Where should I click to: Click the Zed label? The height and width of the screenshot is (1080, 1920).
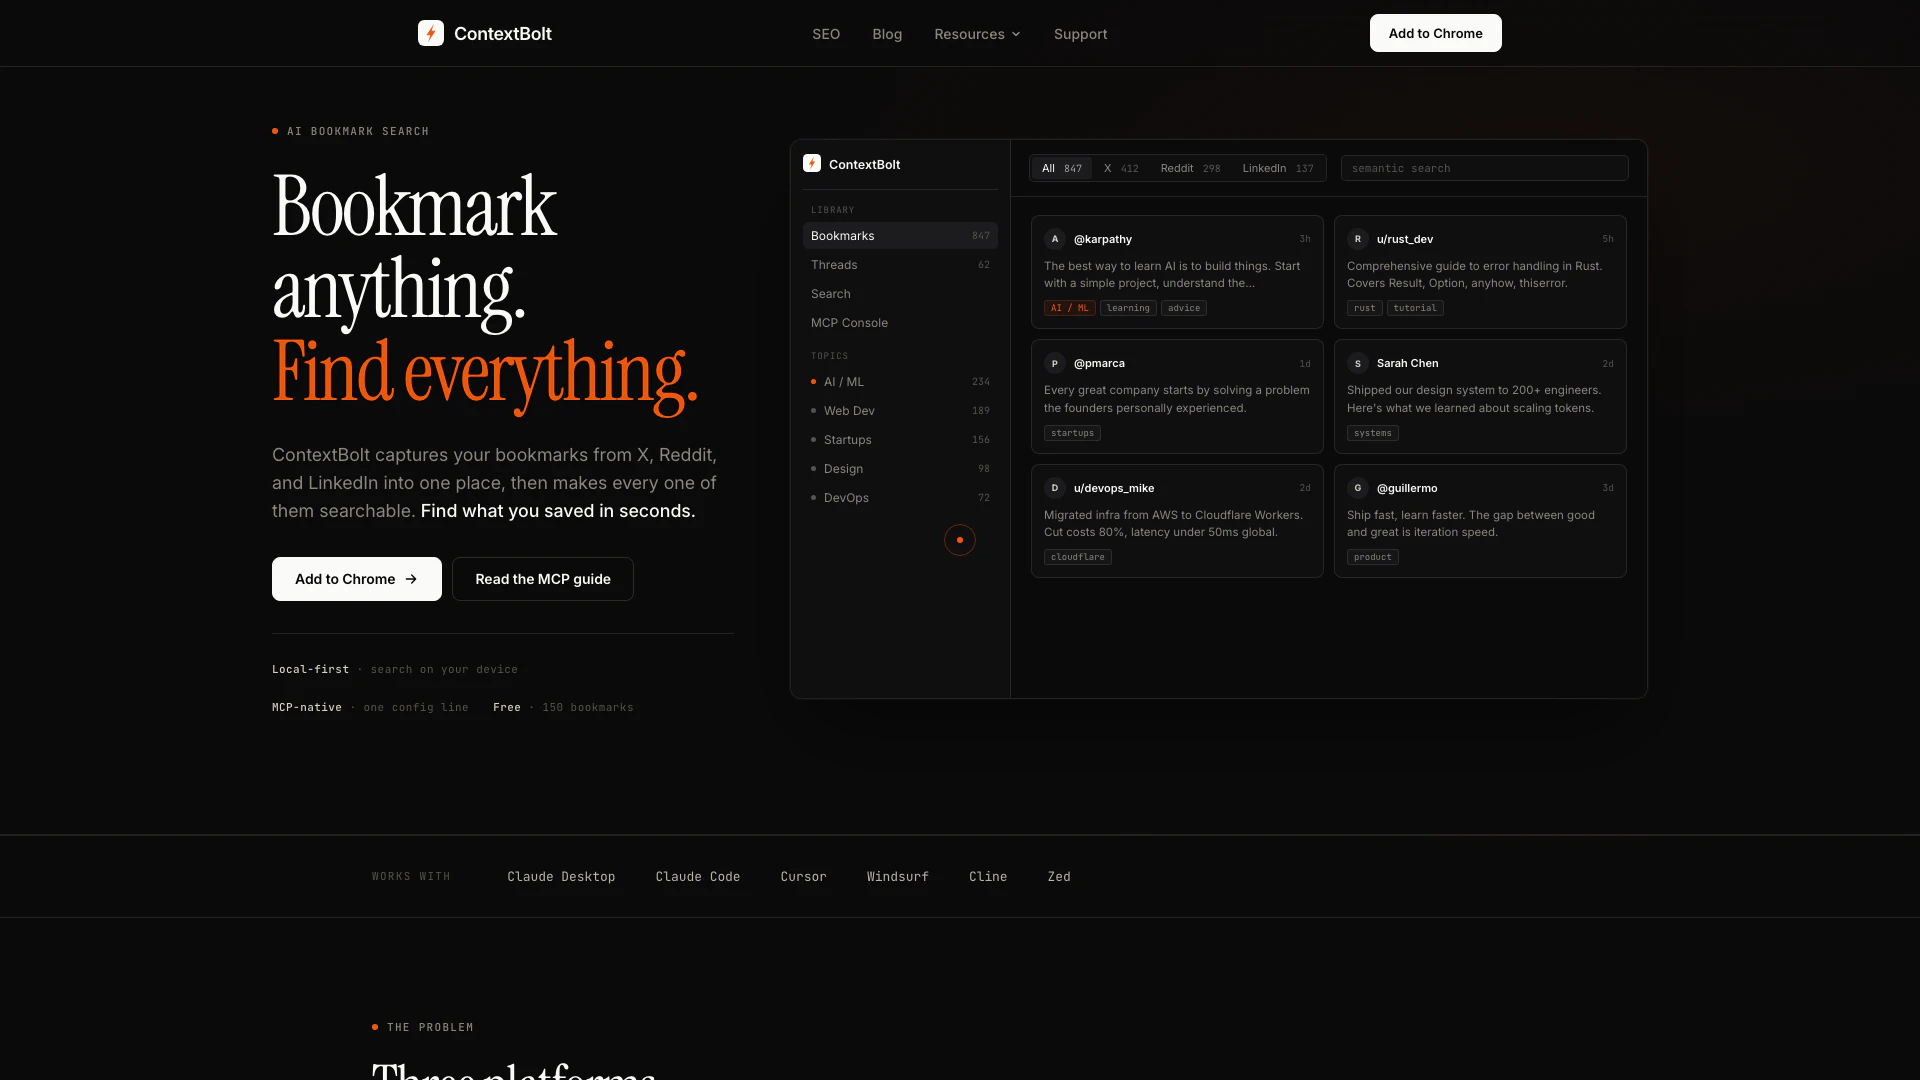click(x=1059, y=877)
